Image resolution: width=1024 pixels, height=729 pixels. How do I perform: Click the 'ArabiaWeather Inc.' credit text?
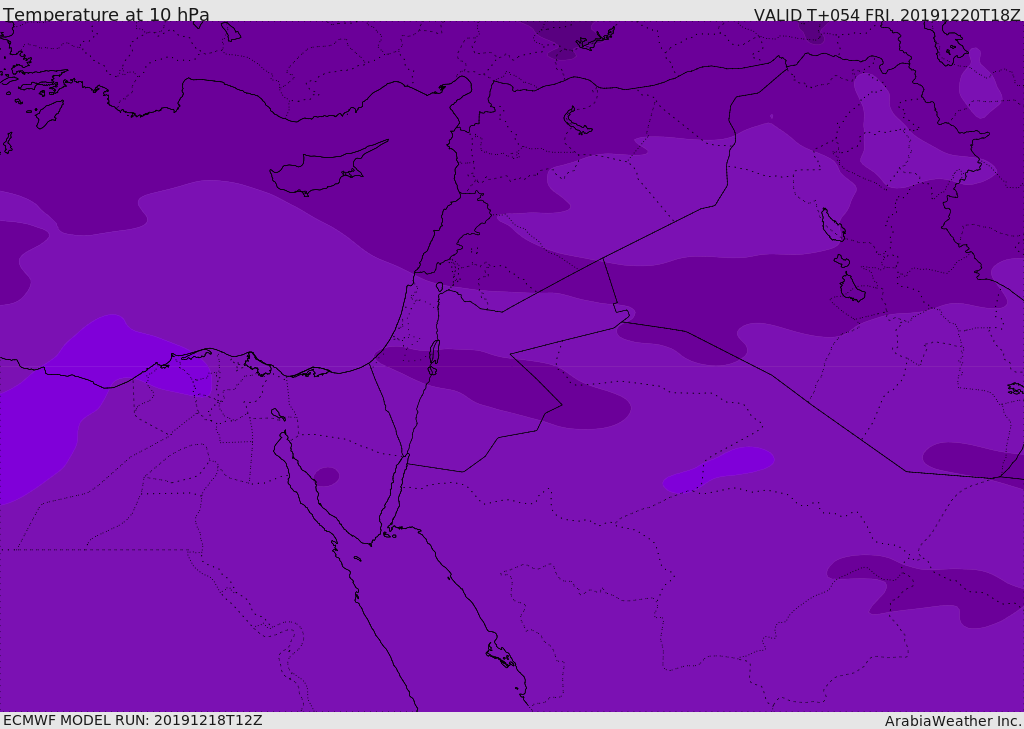point(953,721)
